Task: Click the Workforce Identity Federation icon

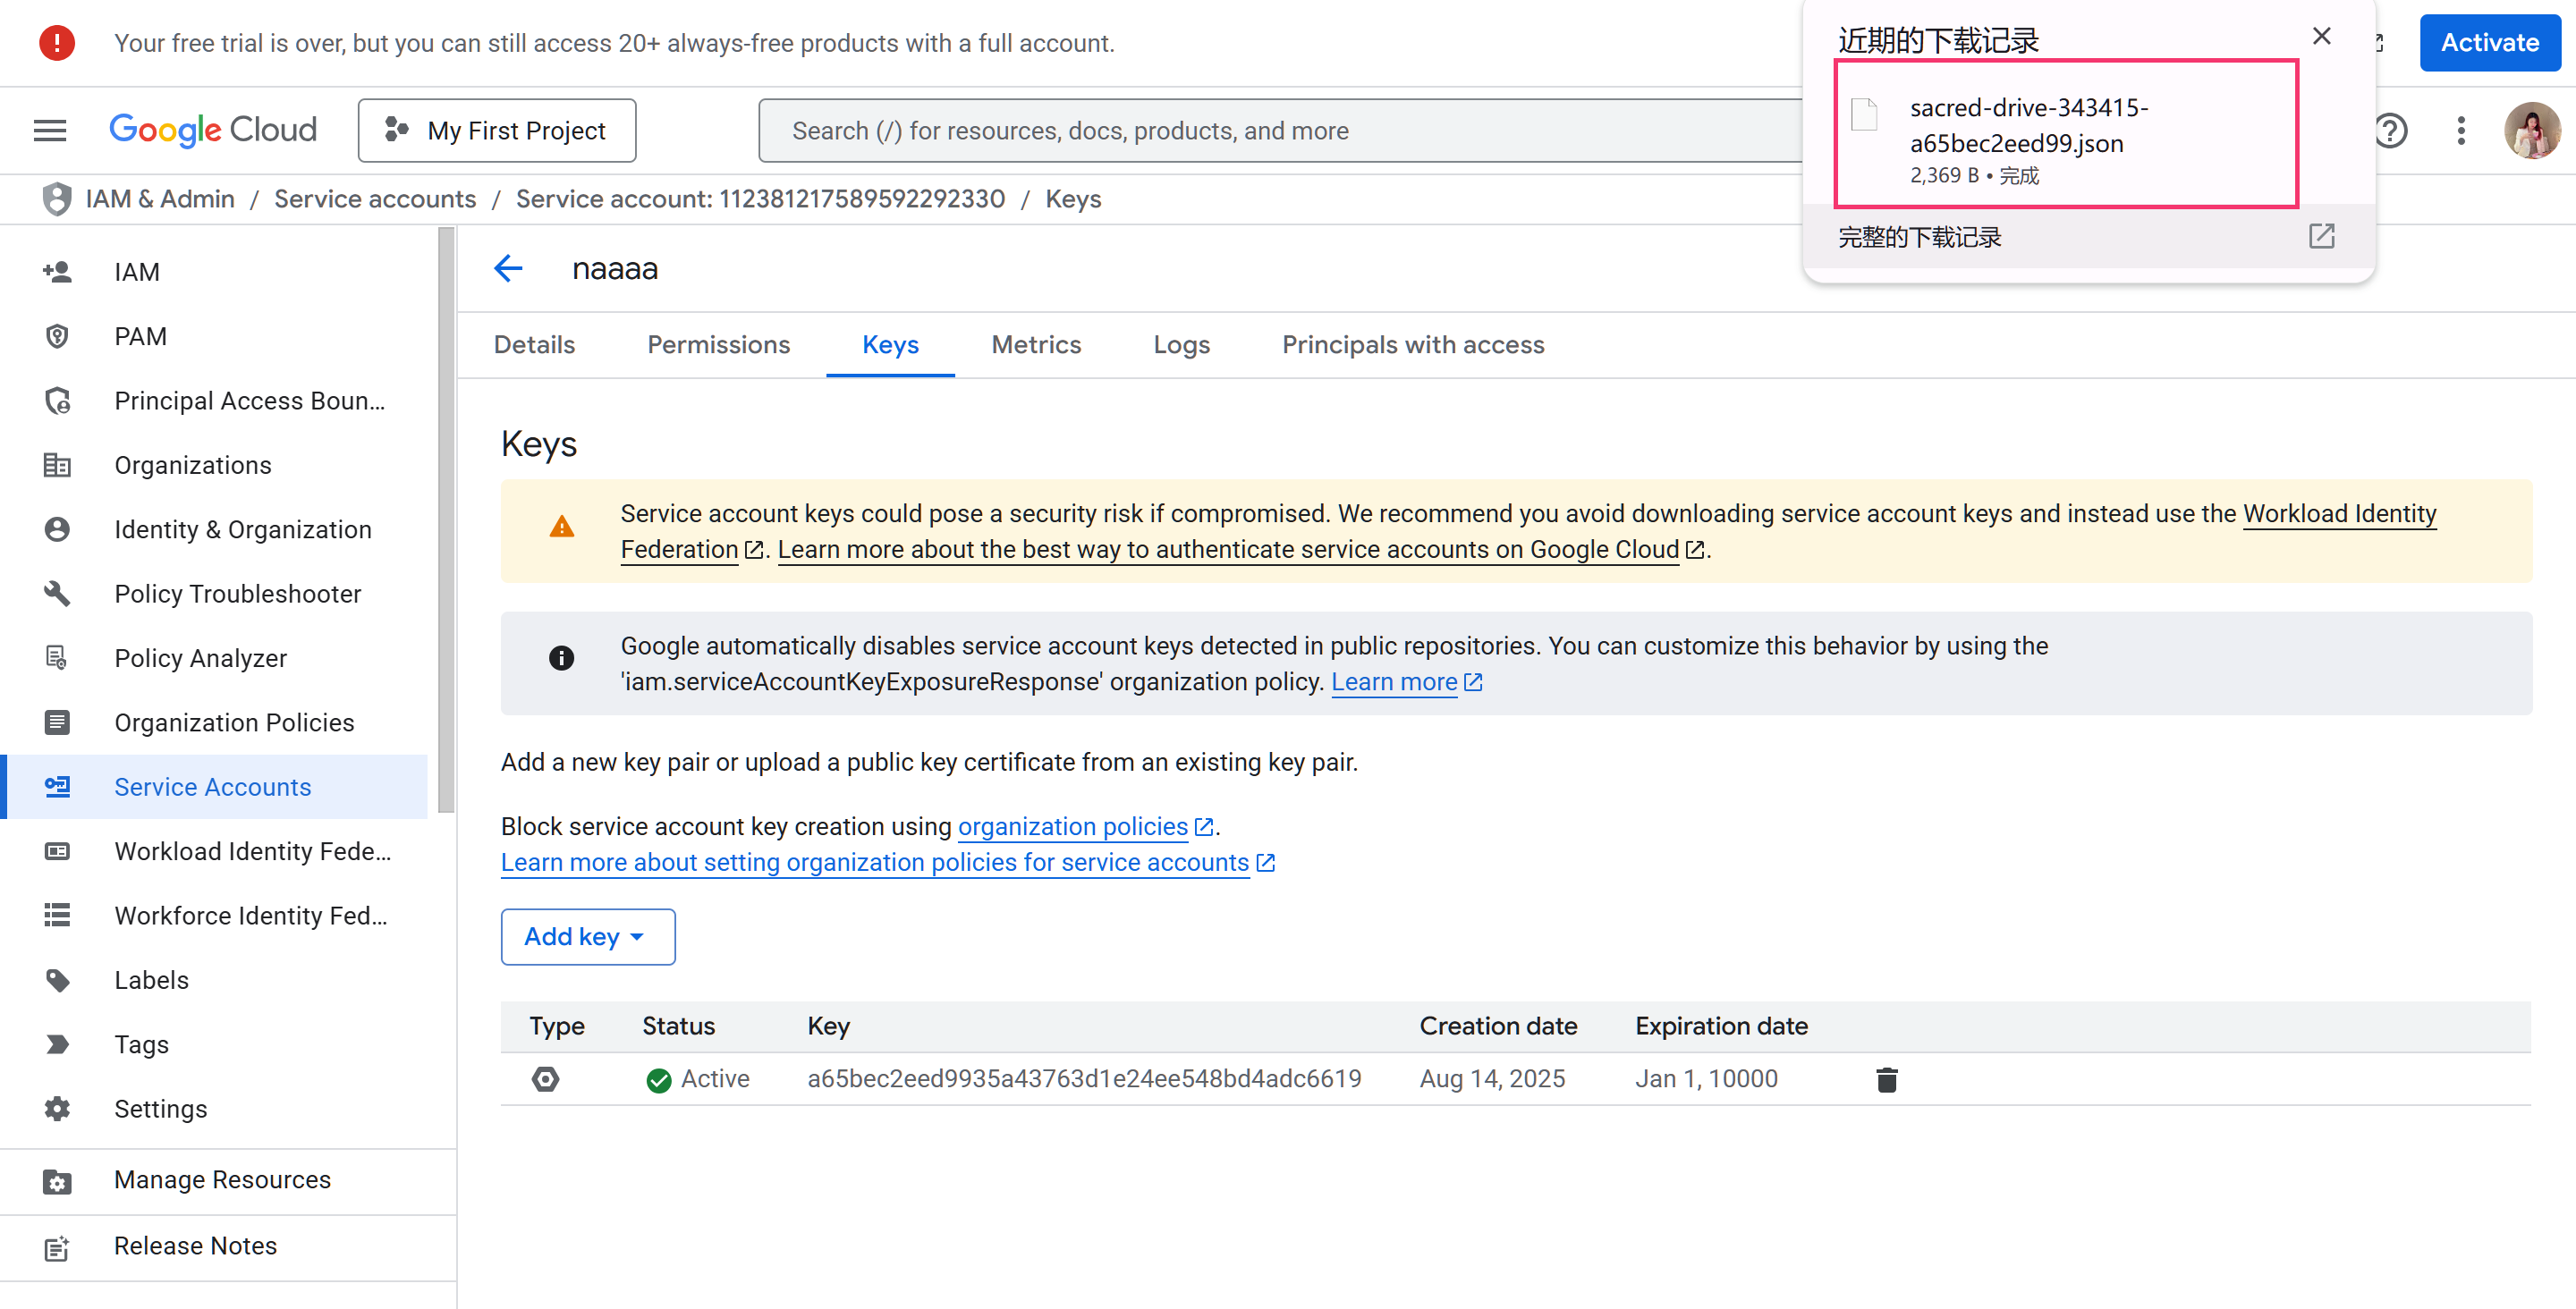Action: [x=57, y=915]
